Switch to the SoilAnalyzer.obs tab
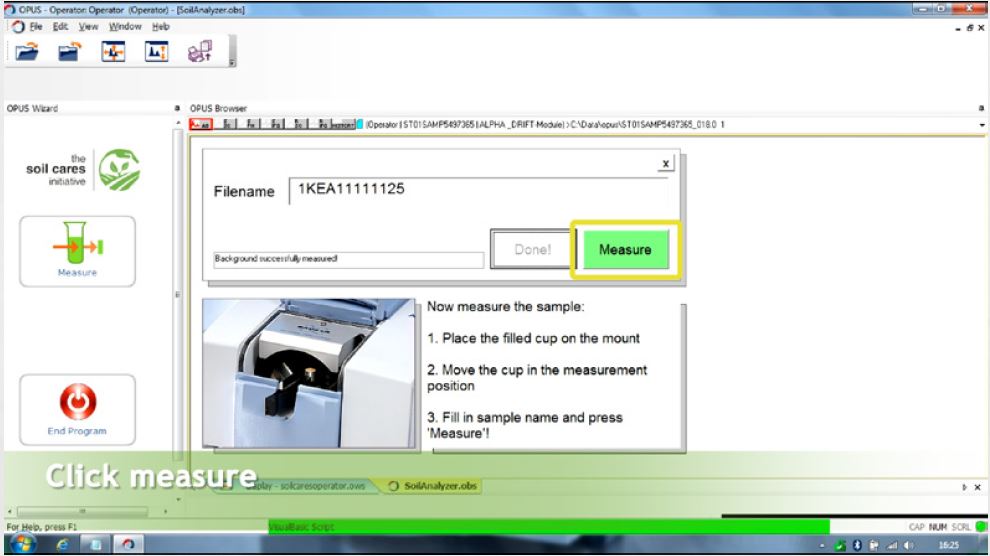Screen dimensions: 990x556 432,486
